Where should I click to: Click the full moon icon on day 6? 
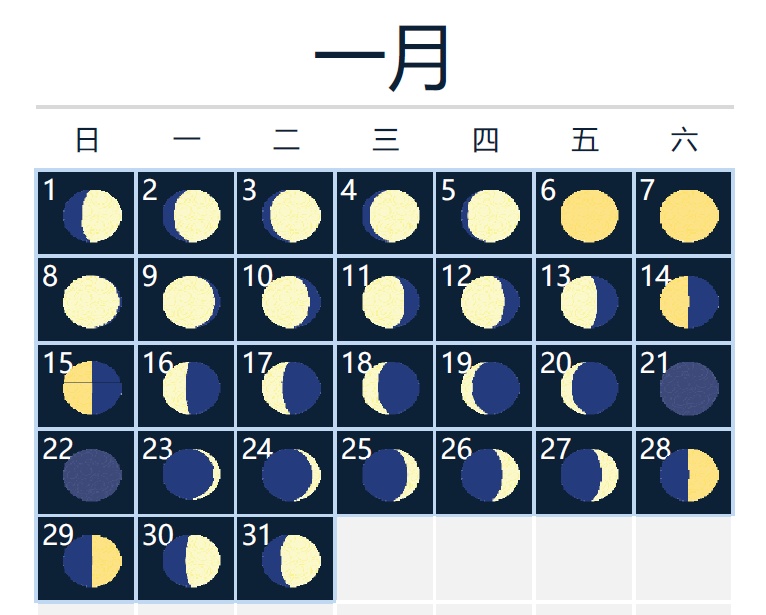click(x=590, y=216)
